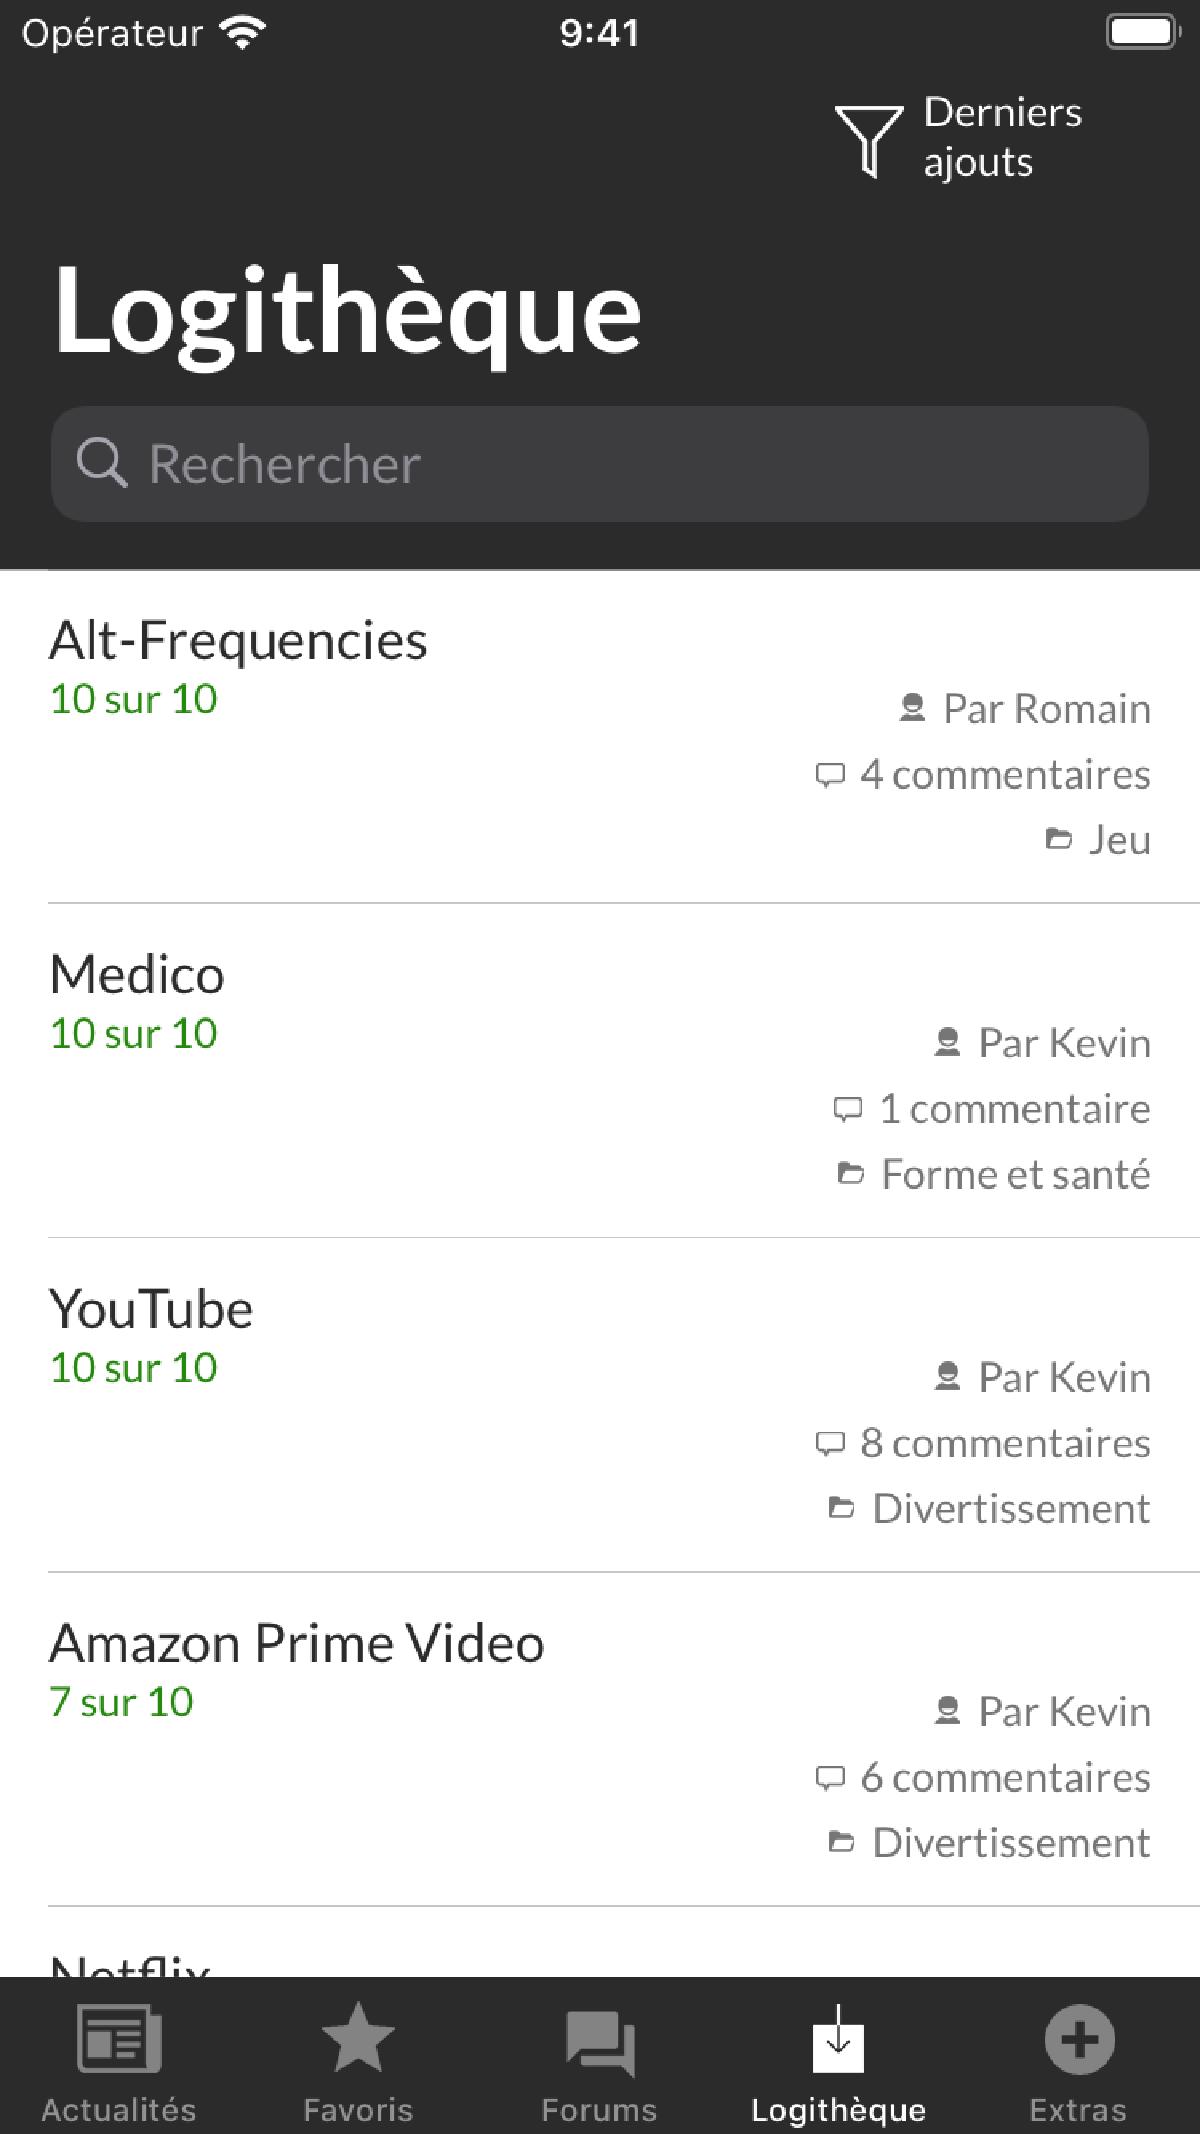Open the Alt-Frequencies entry
1200x2134 pixels.
[238, 641]
